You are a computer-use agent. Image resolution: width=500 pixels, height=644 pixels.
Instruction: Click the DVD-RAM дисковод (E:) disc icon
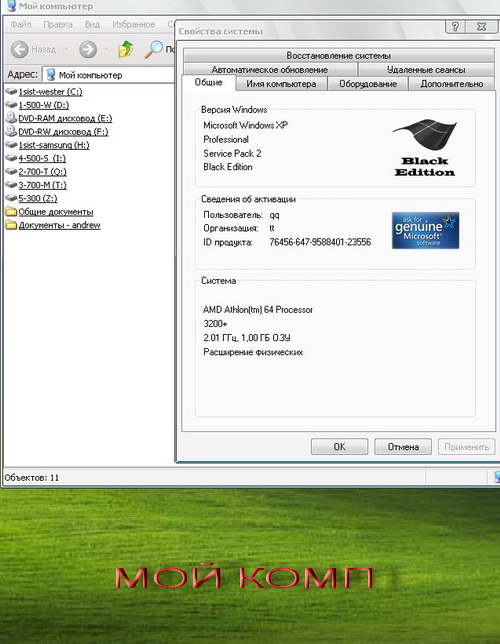point(11,118)
